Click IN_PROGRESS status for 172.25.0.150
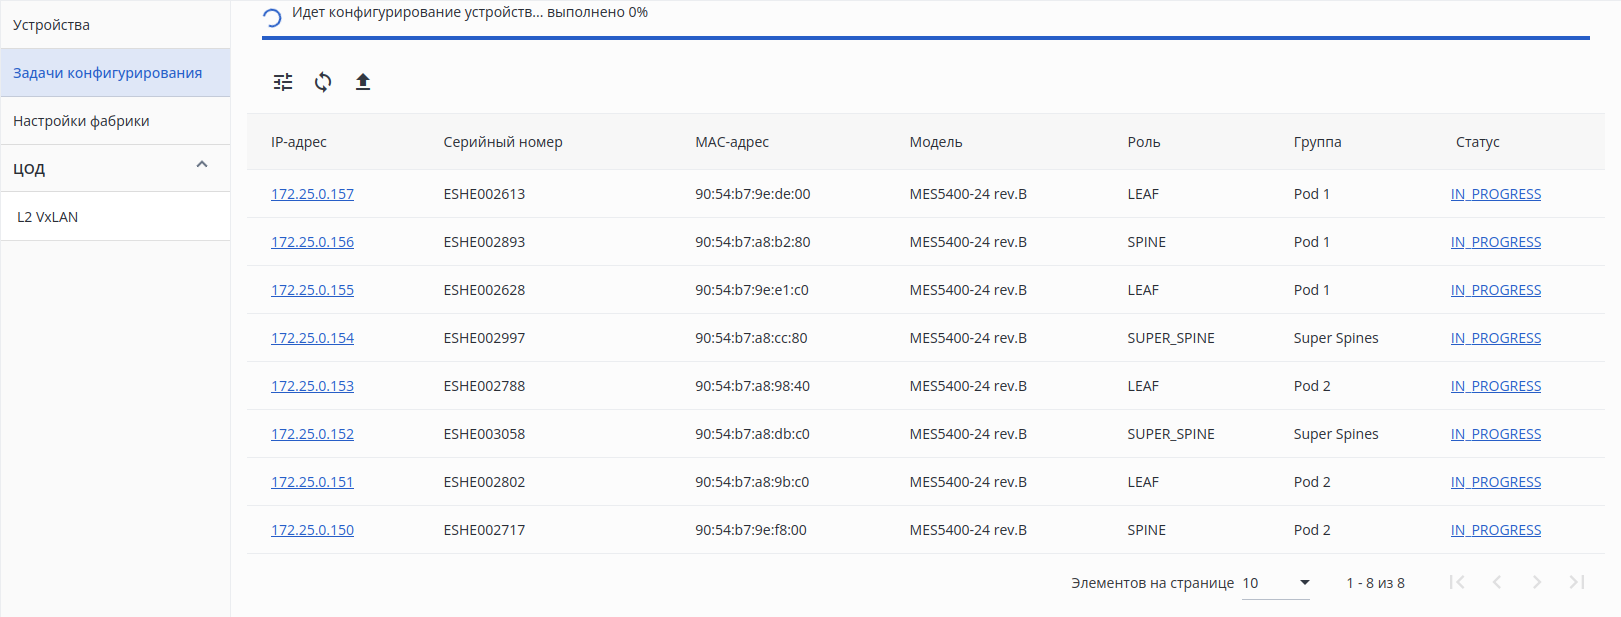 coord(1495,530)
